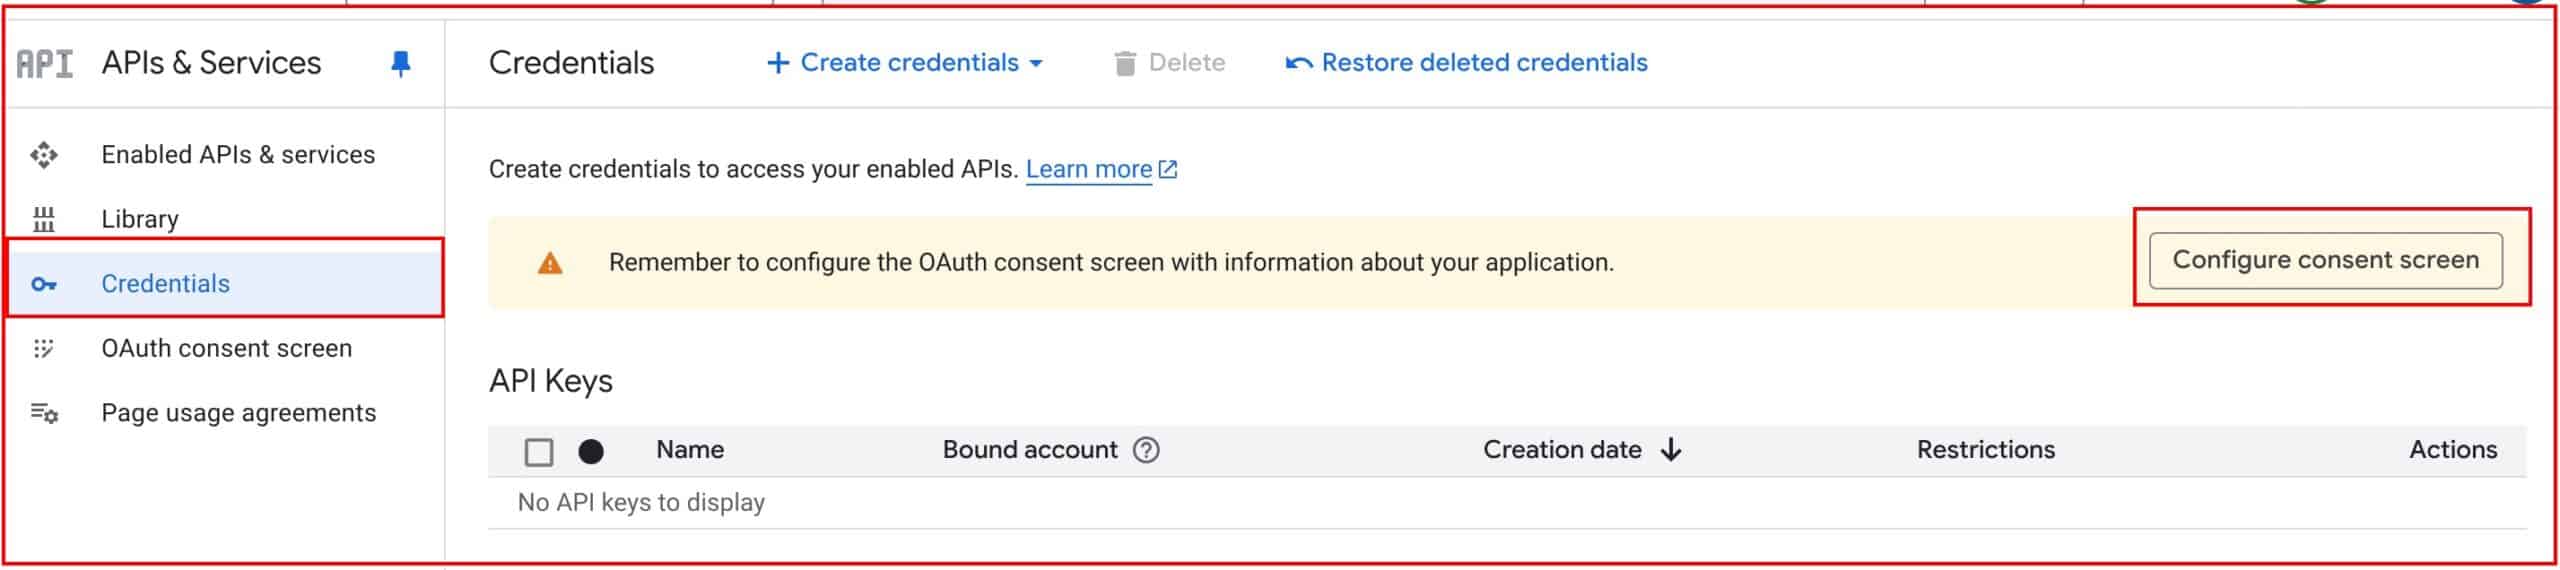
Task: Select Page usage agreements in sidebar
Action: pos(238,413)
